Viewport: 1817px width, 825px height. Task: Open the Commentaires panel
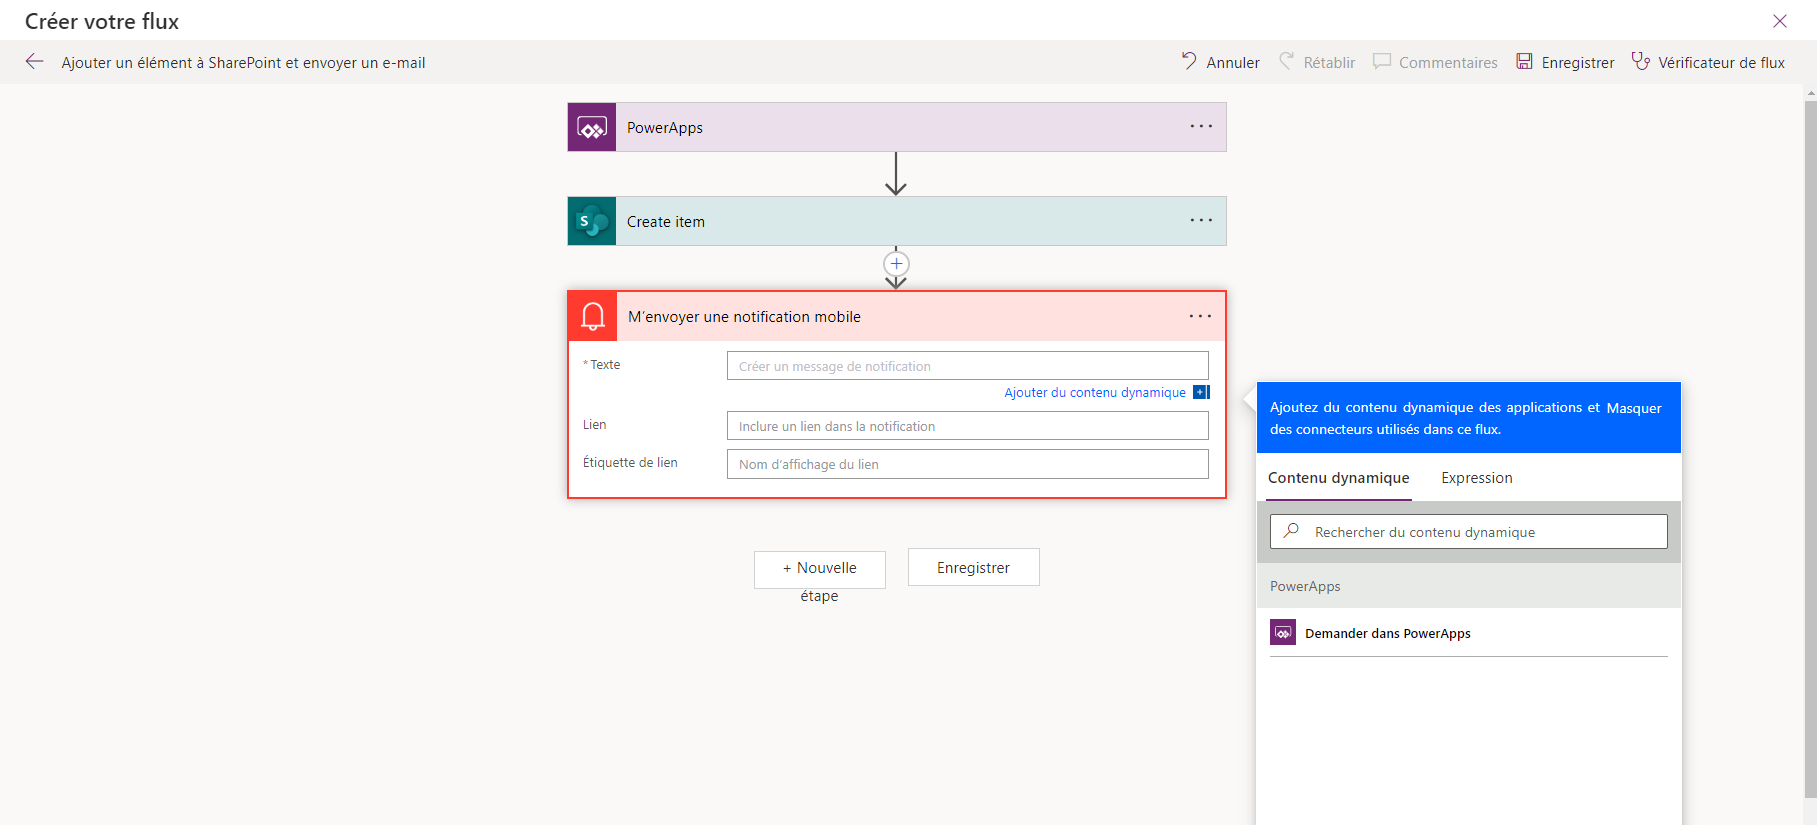(x=1435, y=62)
